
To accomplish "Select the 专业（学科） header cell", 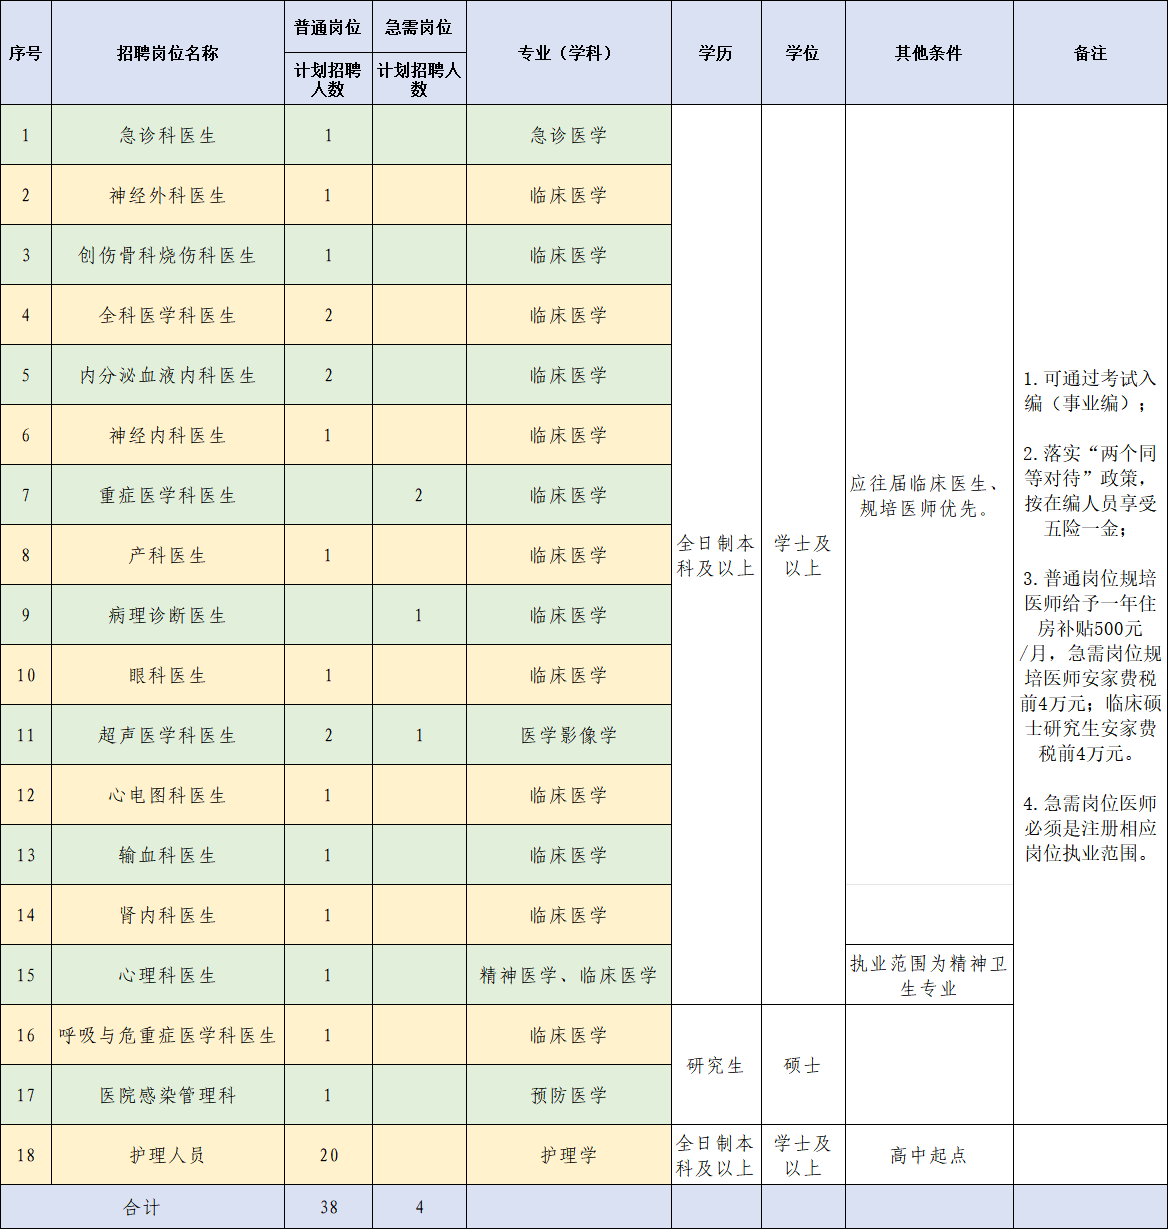I will (x=568, y=53).
